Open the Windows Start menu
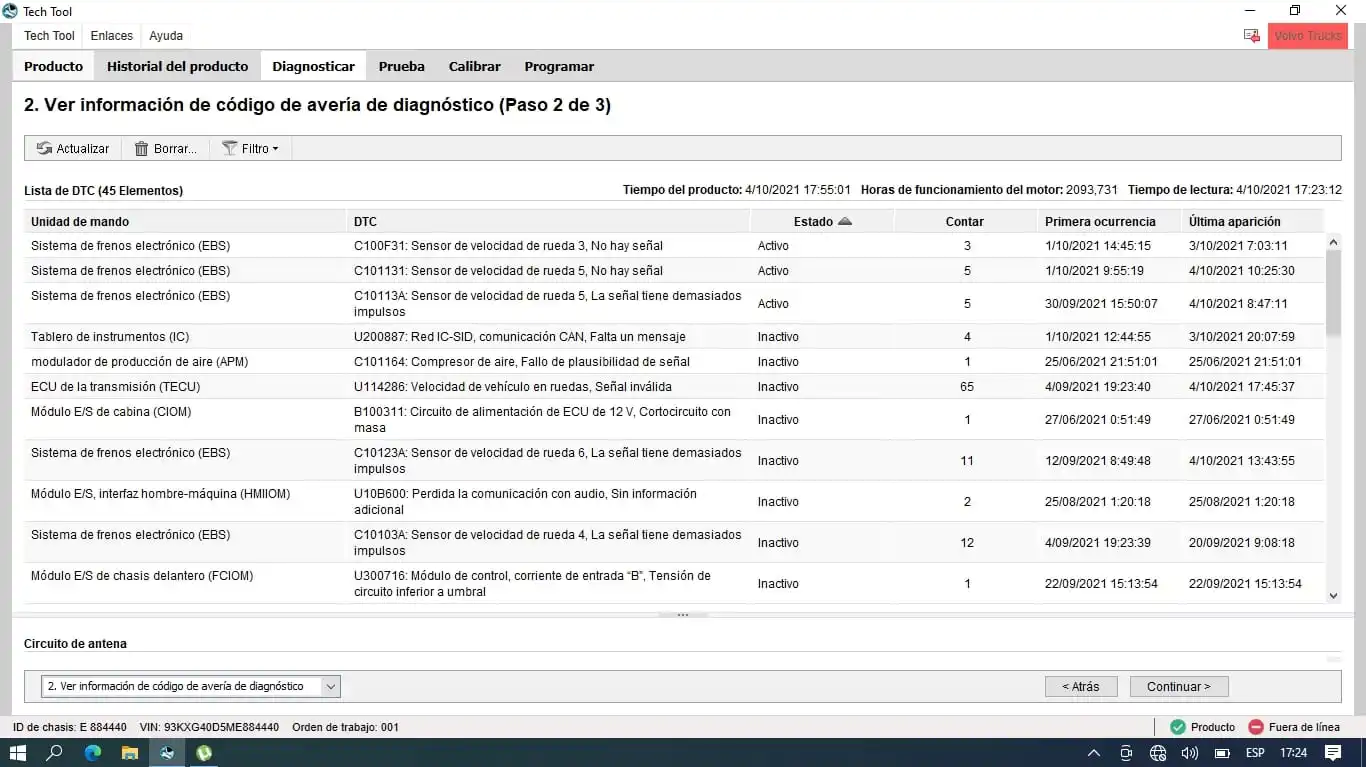1366x767 pixels. point(17,752)
